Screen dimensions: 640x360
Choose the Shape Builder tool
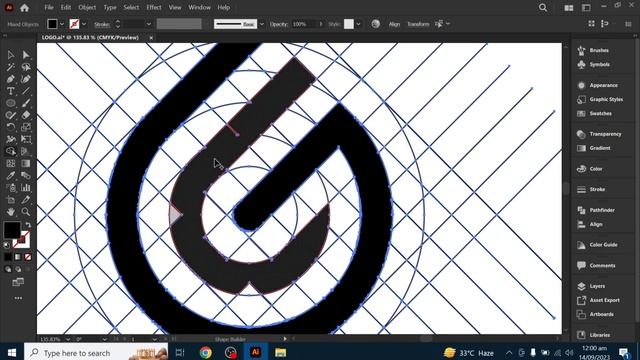click(x=11, y=151)
